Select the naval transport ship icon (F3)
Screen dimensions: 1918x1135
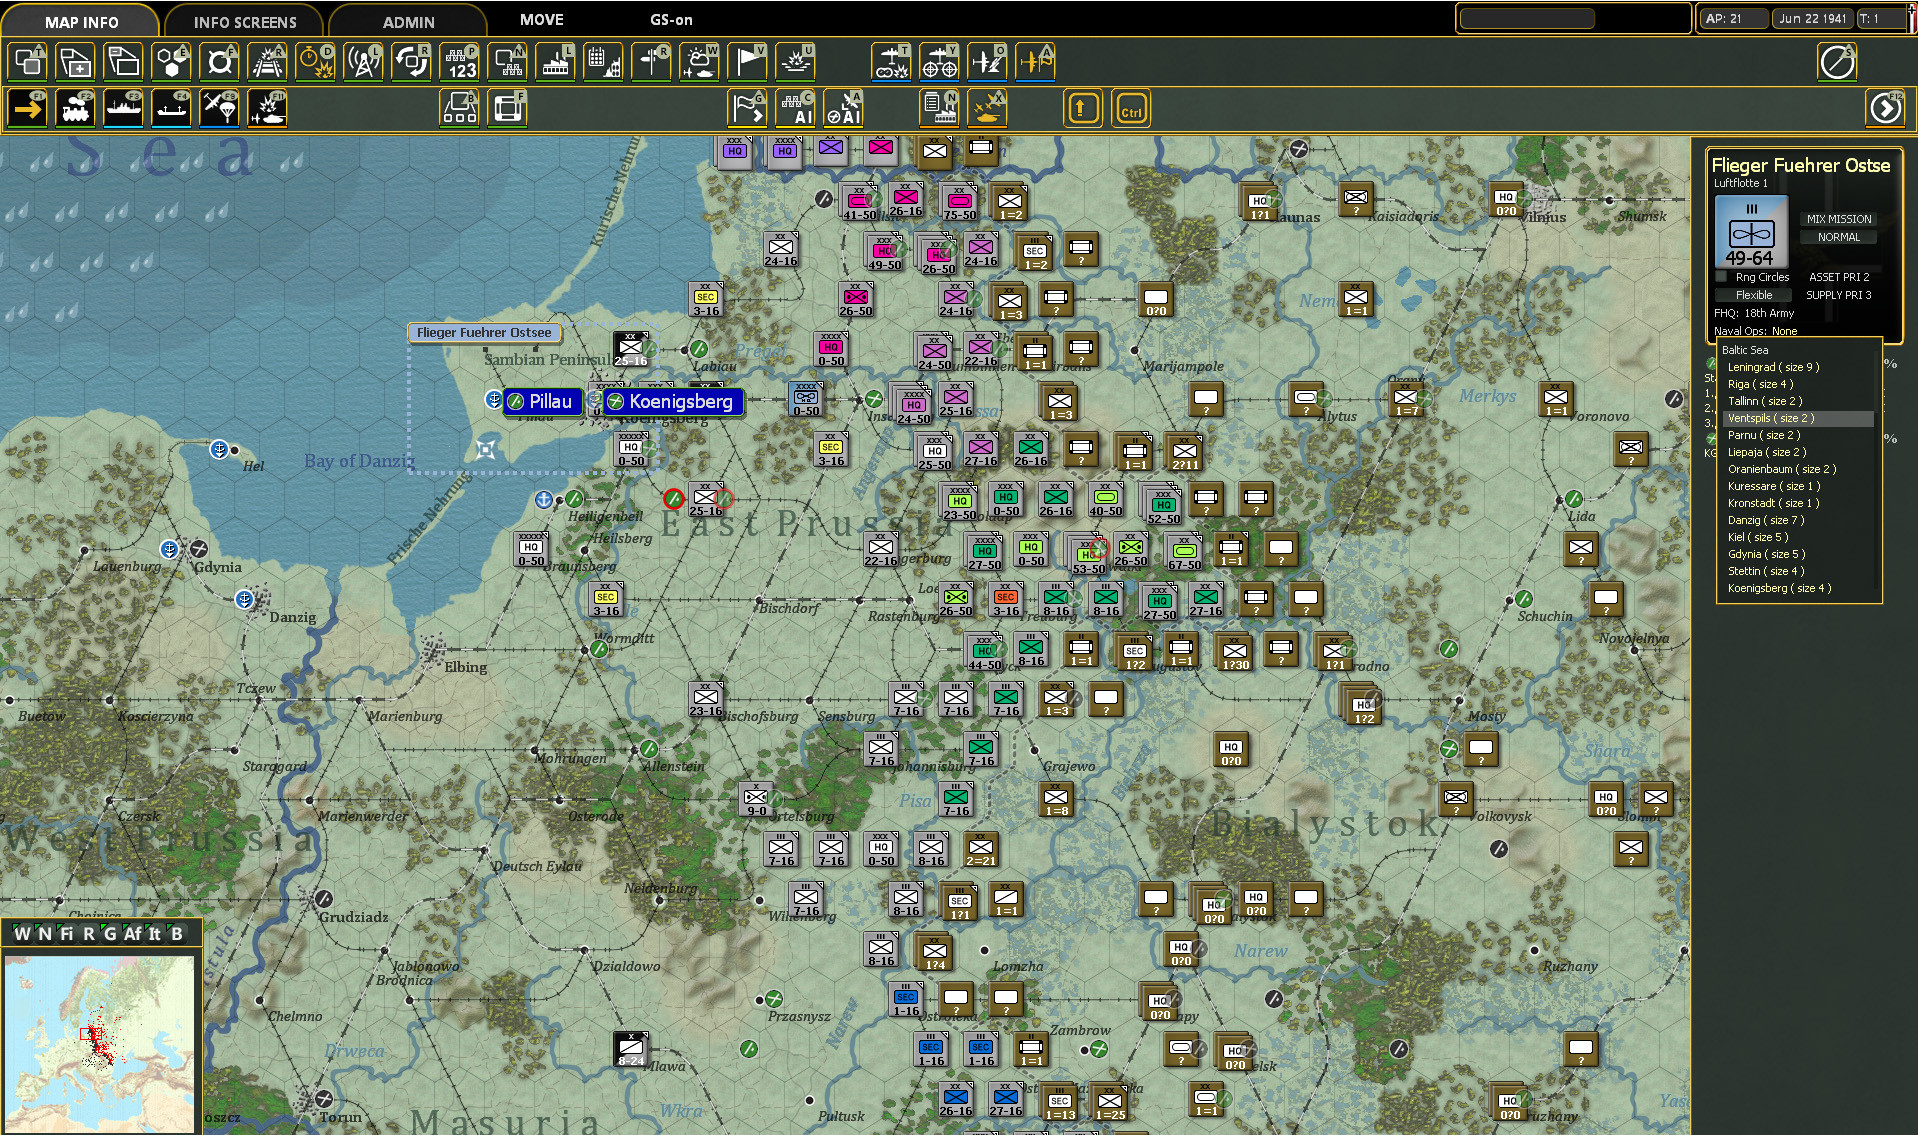(x=124, y=108)
